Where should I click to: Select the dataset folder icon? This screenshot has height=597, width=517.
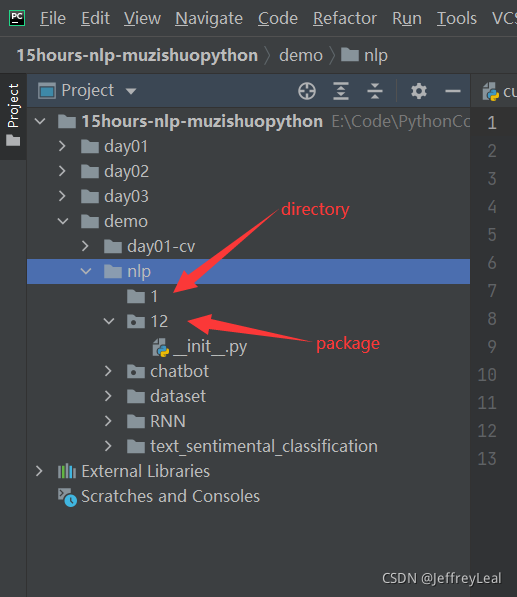tap(136, 396)
